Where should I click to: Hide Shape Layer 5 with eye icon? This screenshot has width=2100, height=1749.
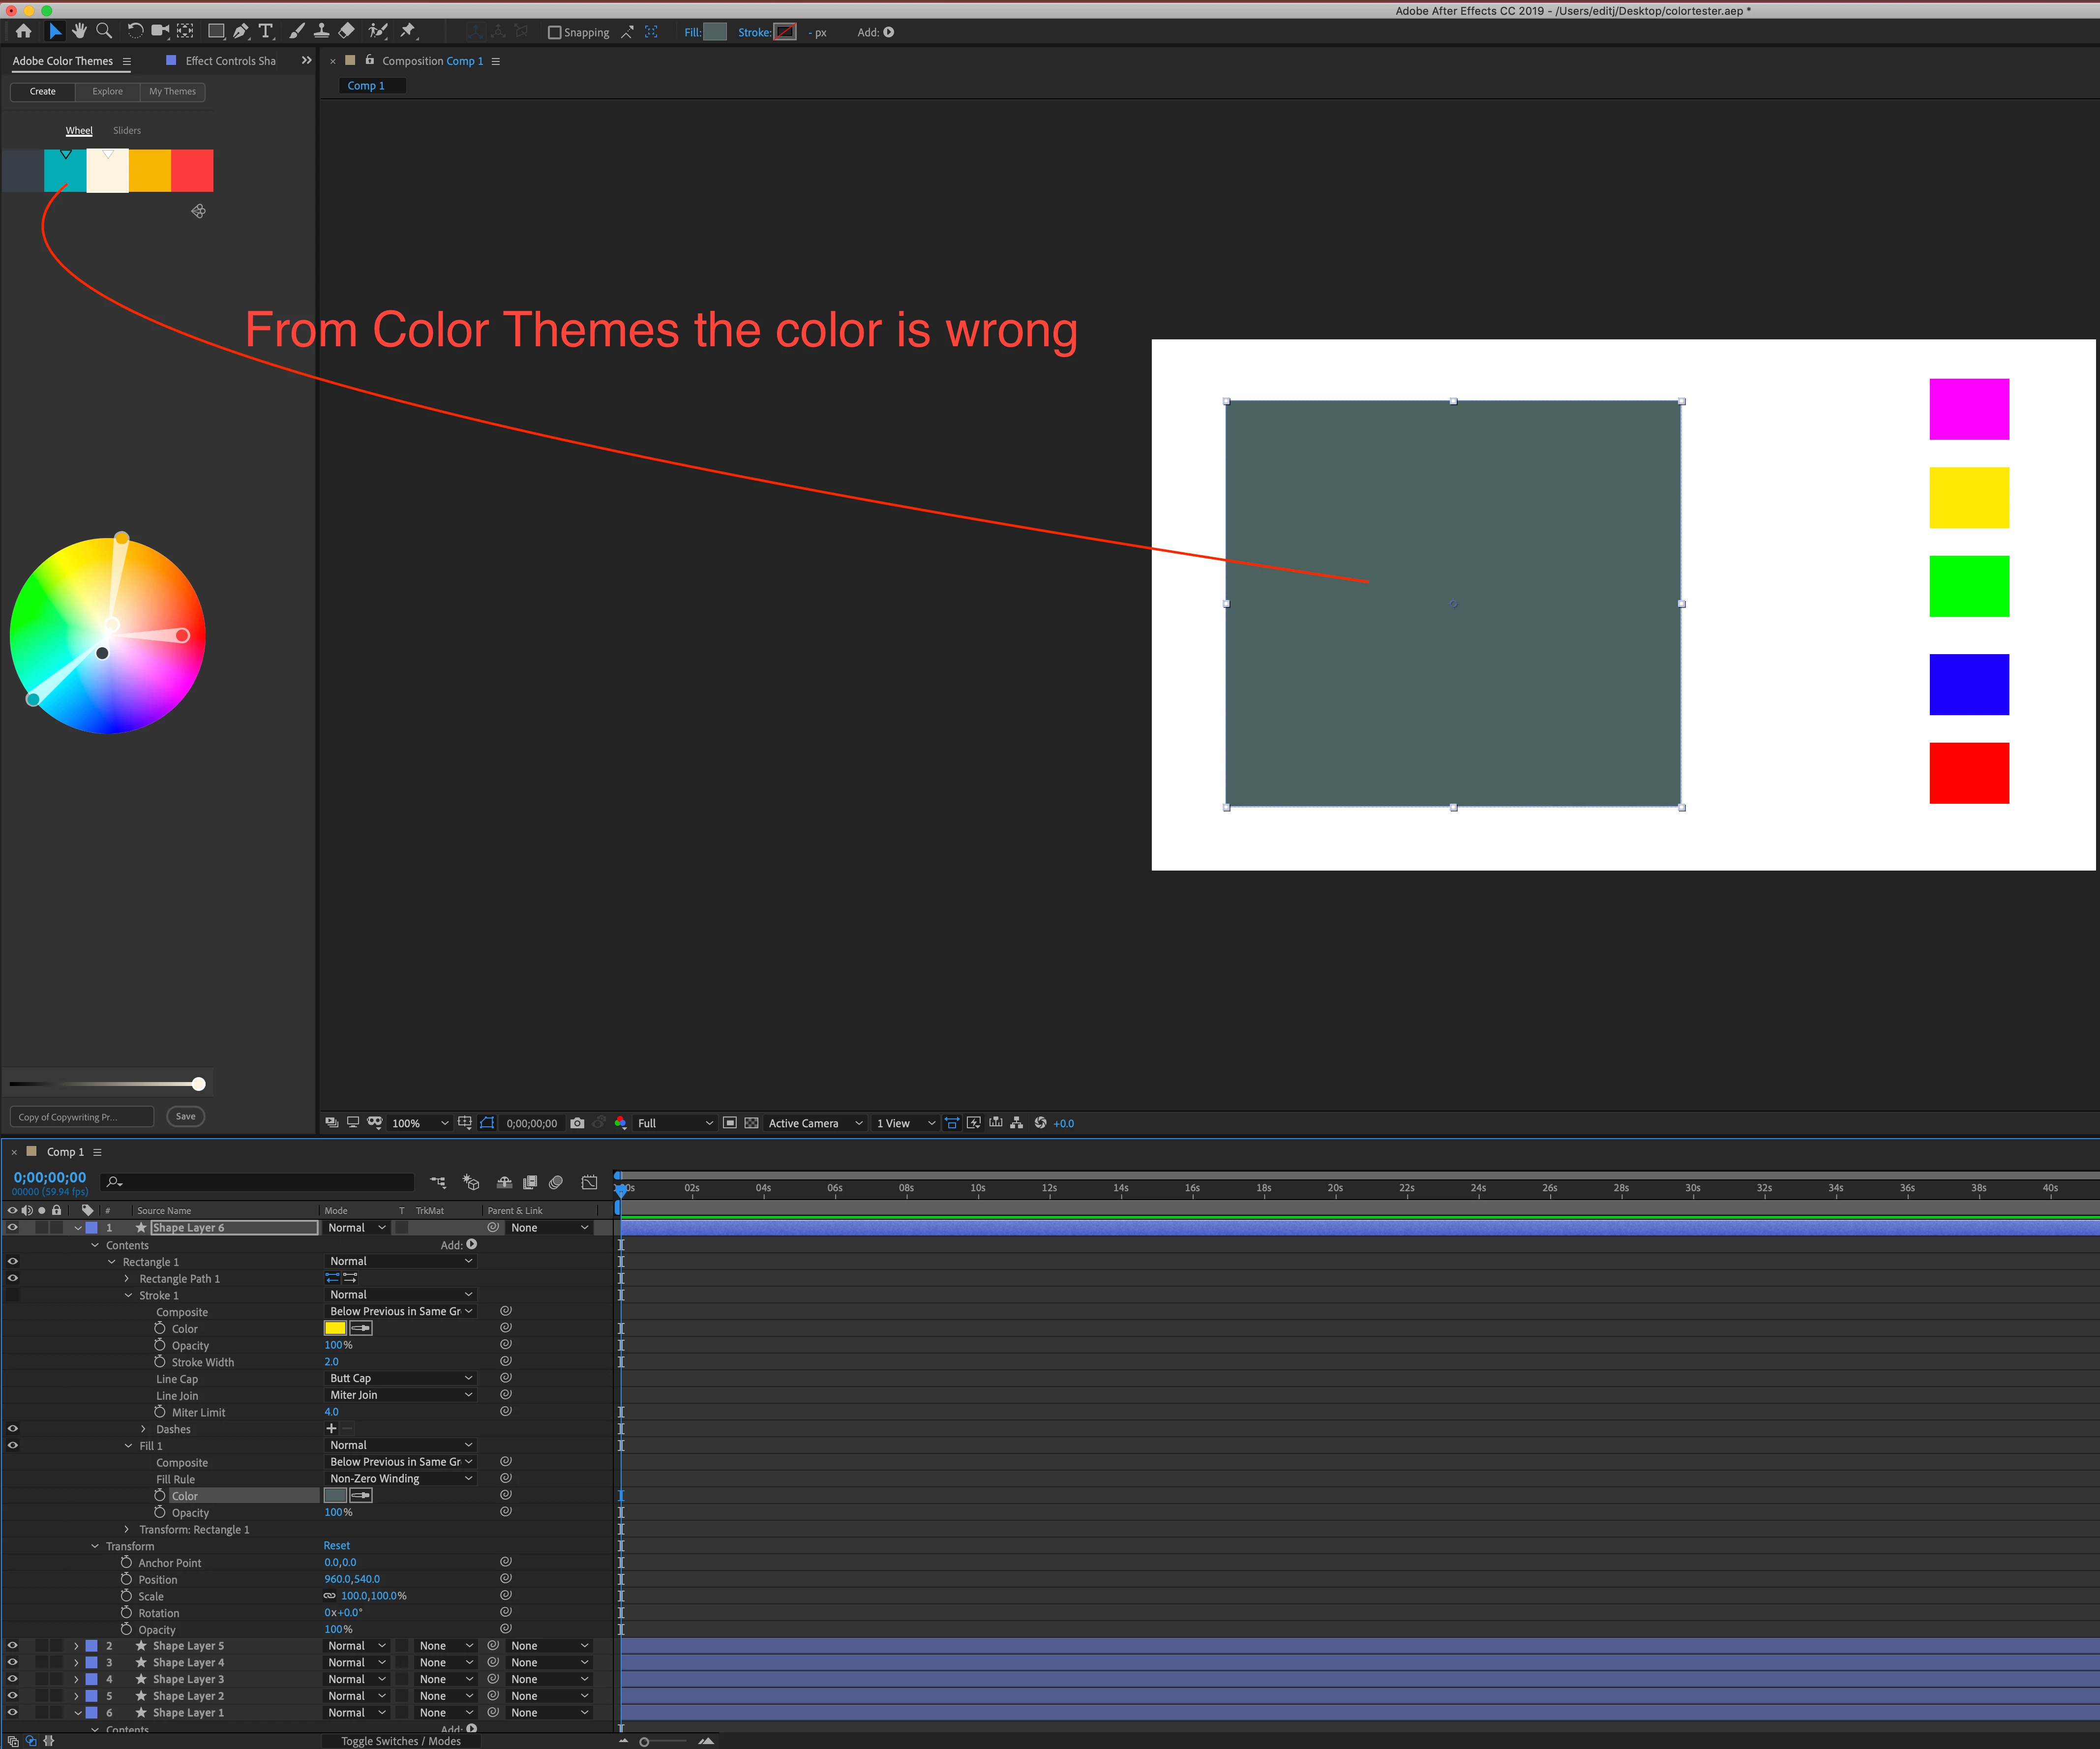pyautogui.click(x=13, y=1645)
